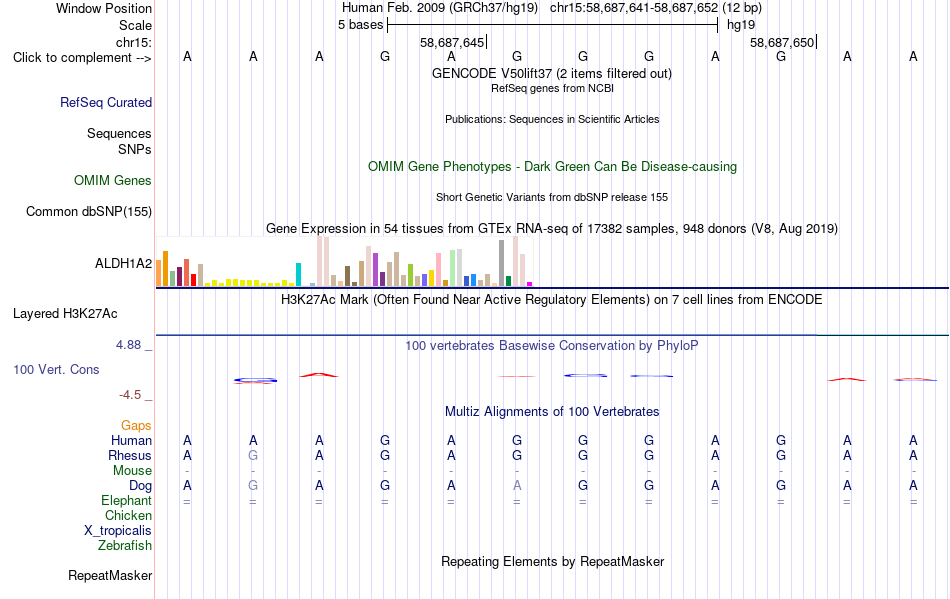Click the Mouse species row label
The height and width of the screenshot is (599, 950).
132,471
